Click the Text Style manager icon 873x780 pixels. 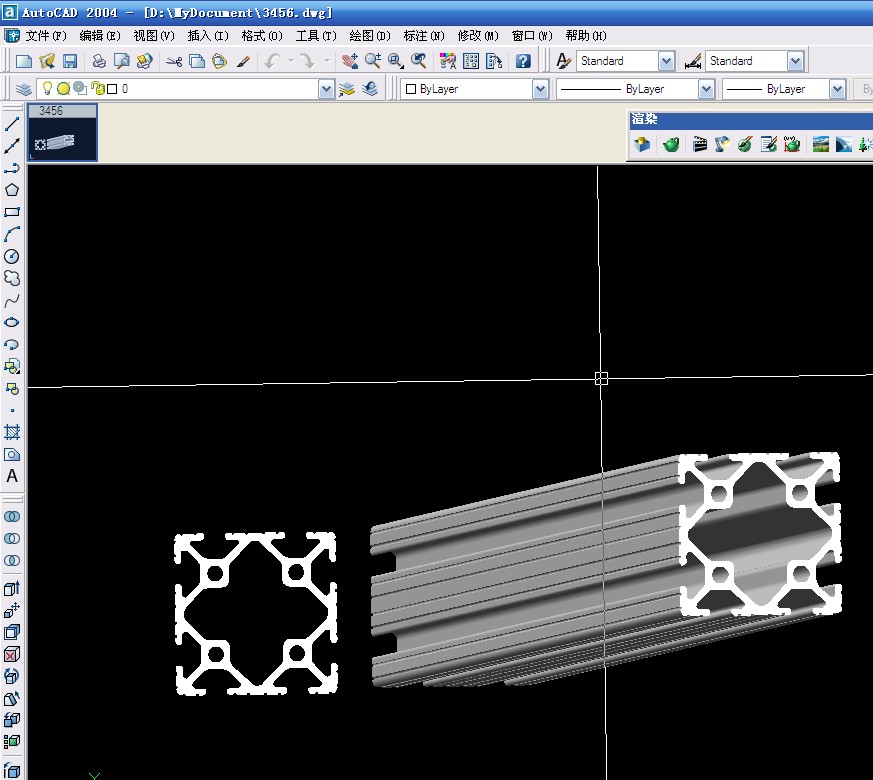pos(563,61)
